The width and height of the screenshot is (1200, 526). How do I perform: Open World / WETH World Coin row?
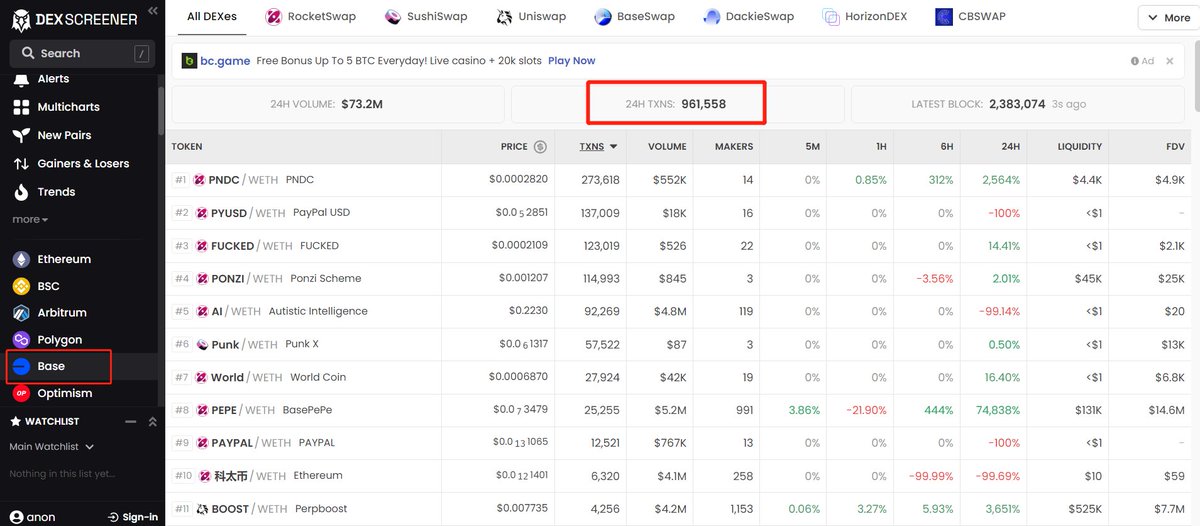678,378
